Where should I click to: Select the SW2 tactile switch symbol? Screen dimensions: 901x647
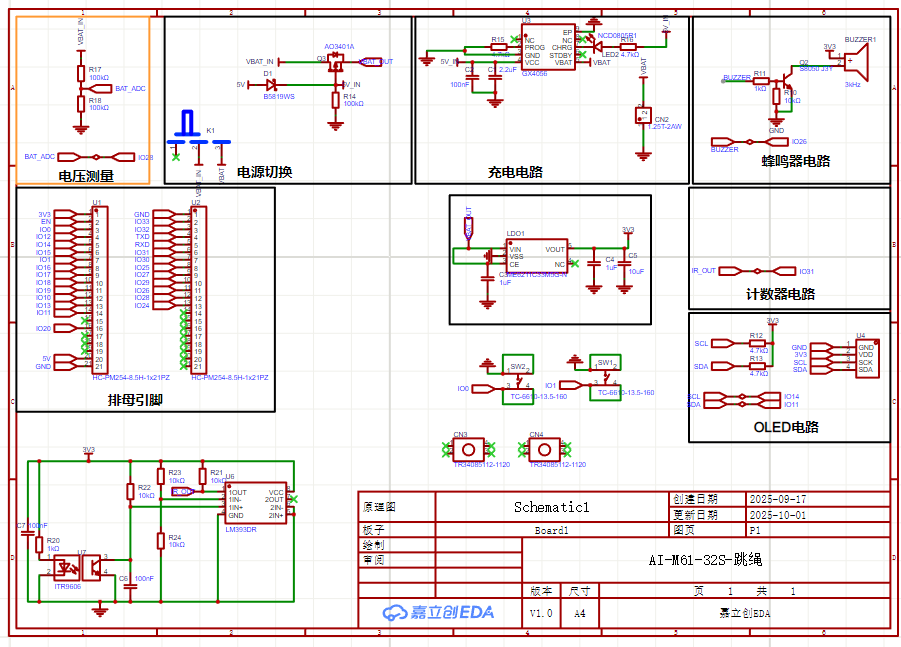[x=518, y=381]
